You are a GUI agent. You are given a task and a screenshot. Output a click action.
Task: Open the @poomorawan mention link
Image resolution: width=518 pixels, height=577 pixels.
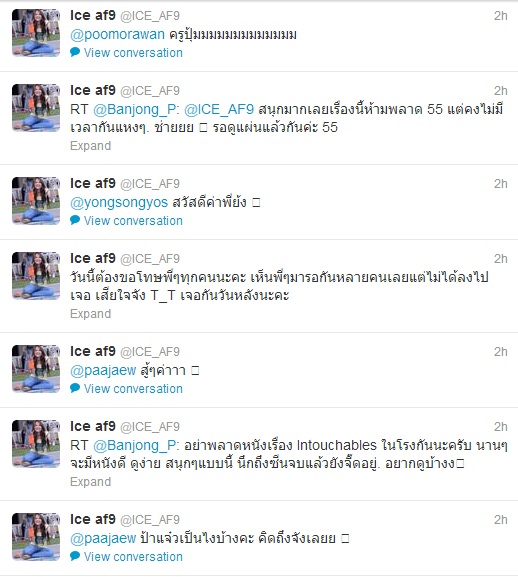117,35
